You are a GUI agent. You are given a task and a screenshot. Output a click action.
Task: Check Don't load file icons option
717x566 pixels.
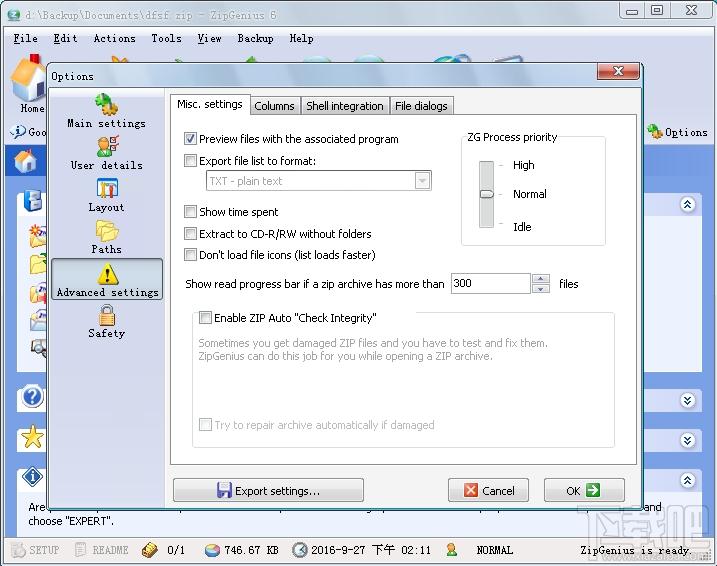click(x=190, y=255)
